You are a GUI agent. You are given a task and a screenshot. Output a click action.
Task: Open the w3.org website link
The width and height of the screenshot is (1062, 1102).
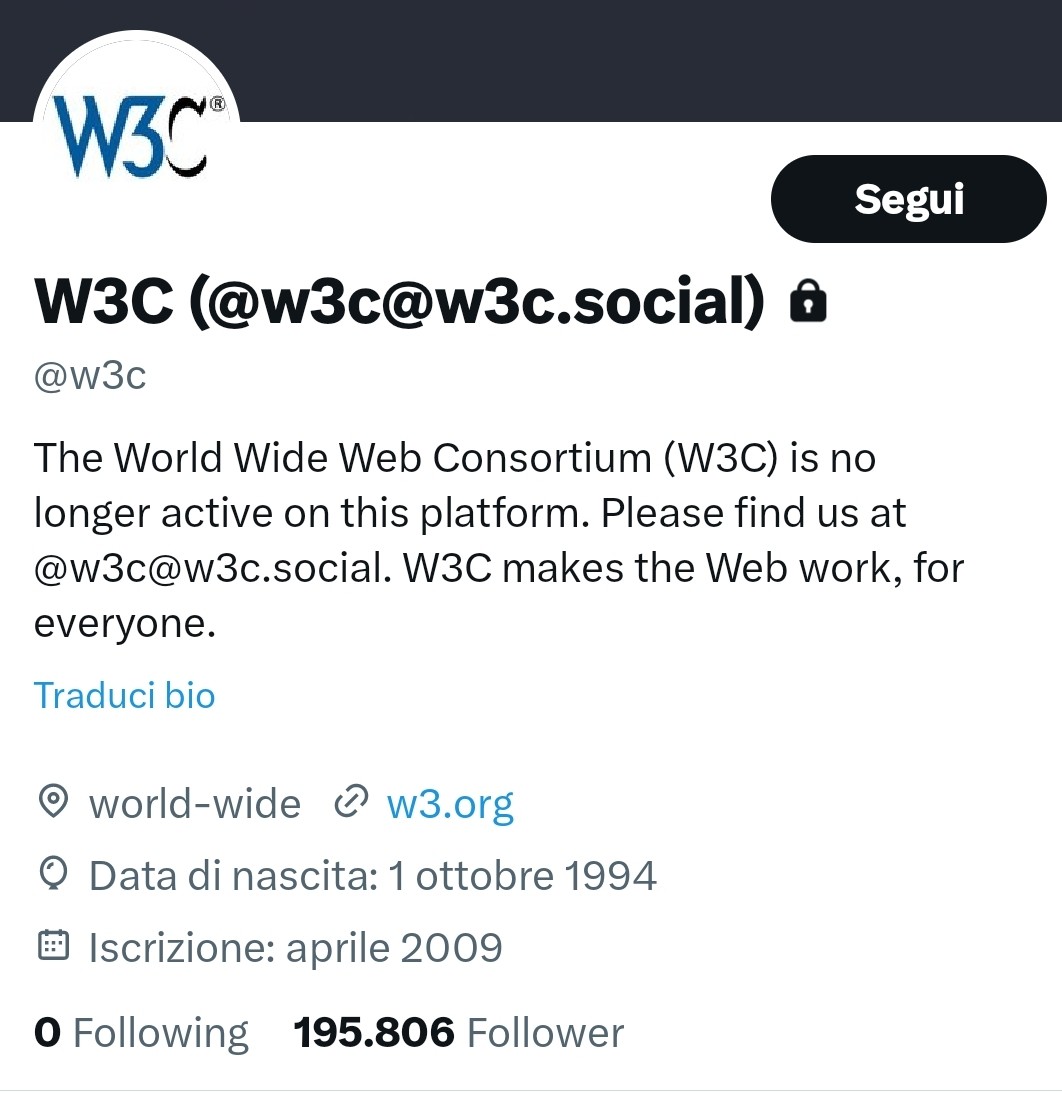(x=450, y=804)
